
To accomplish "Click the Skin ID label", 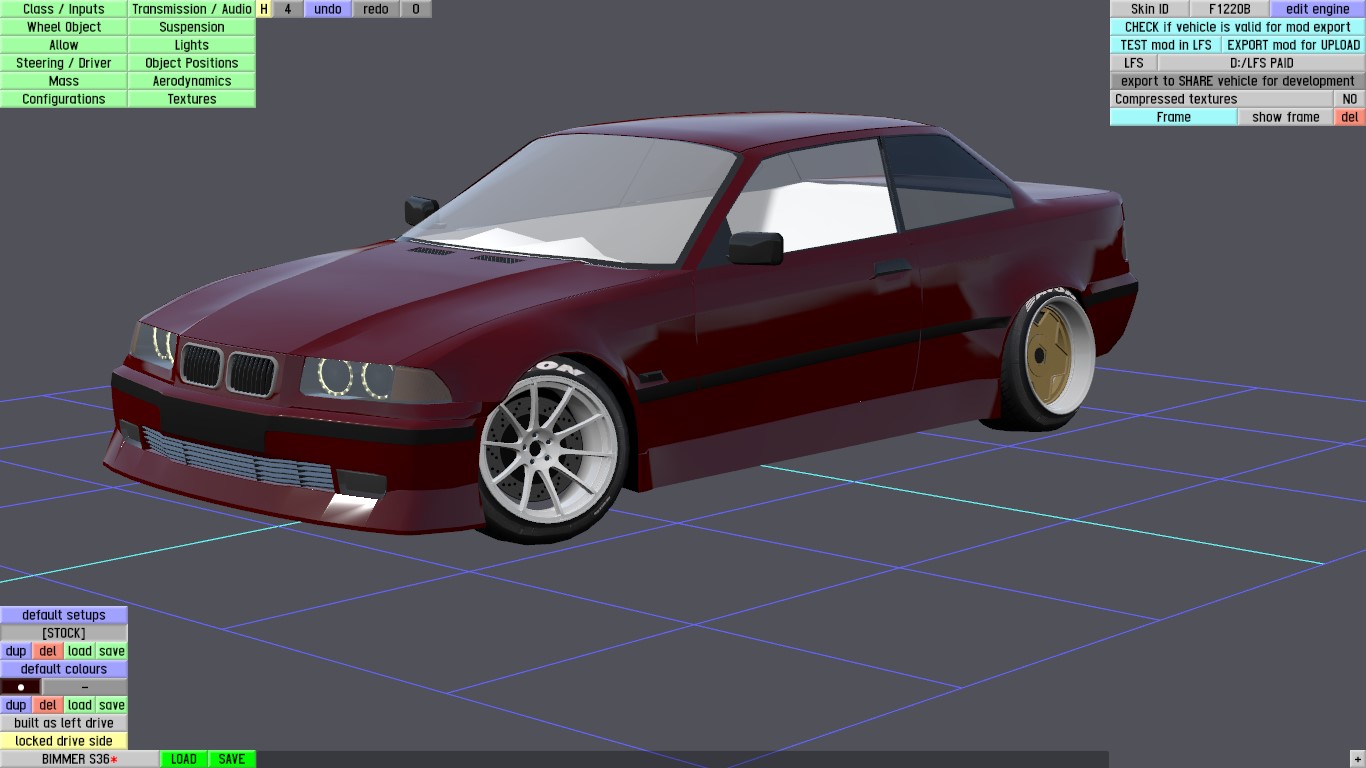I will click(x=1150, y=9).
